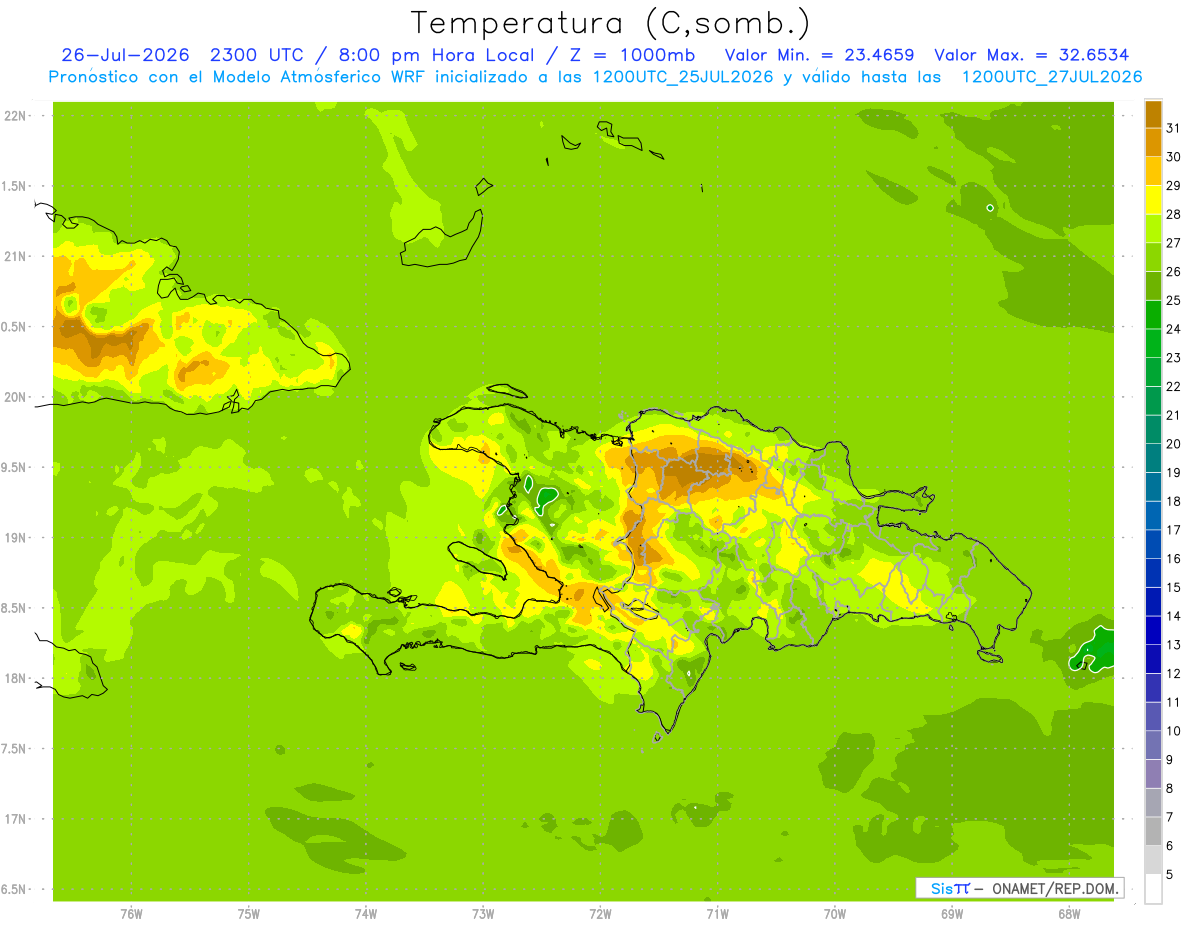
Task: Click the "71W" longitude label
Action: 717,914
